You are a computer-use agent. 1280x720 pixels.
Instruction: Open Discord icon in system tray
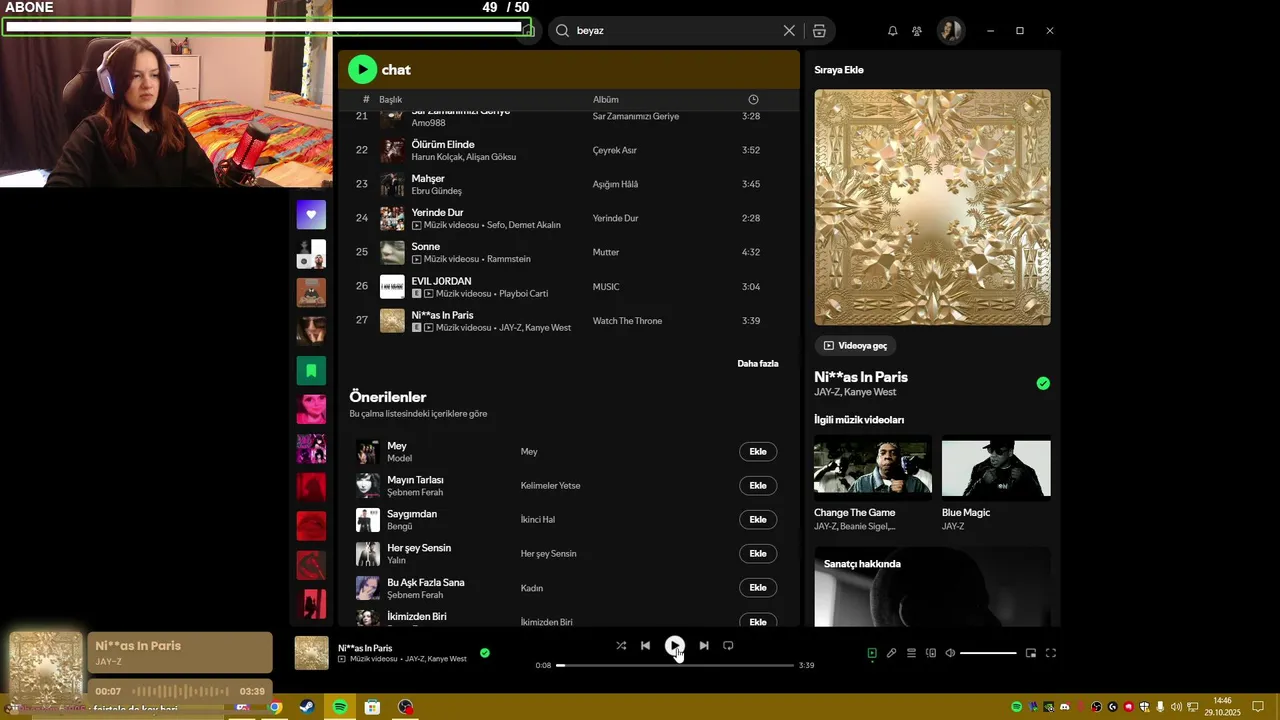tap(1065, 707)
